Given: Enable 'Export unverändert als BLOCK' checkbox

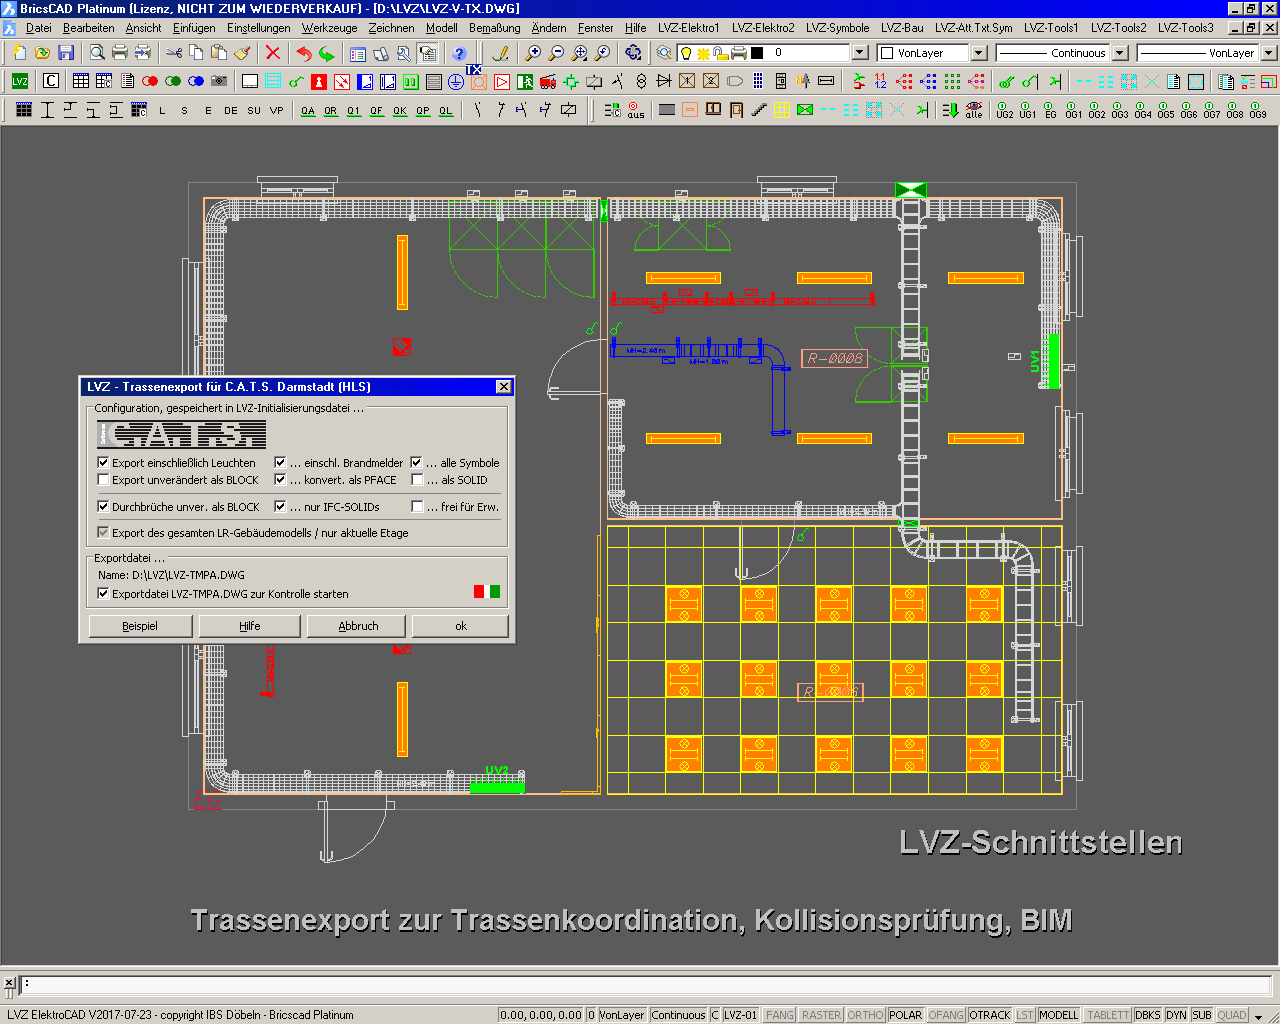Looking at the screenshot, I should coord(103,480).
